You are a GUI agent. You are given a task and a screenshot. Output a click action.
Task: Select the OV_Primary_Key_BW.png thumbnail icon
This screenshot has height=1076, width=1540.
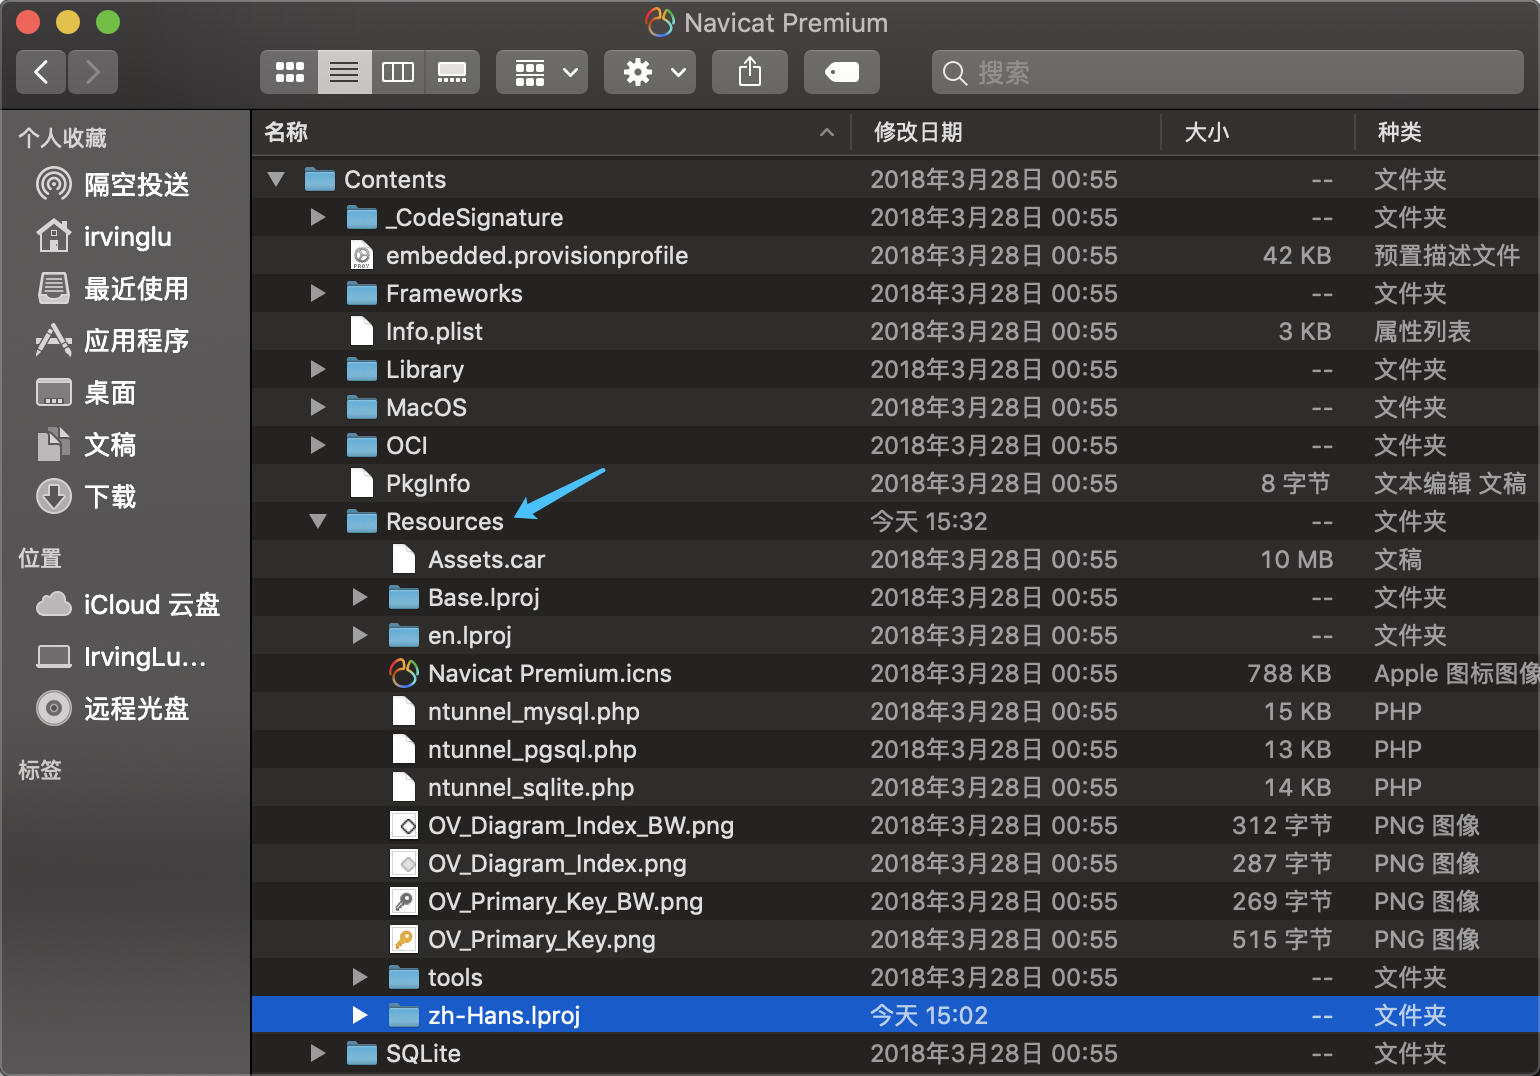[x=404, y=902]
